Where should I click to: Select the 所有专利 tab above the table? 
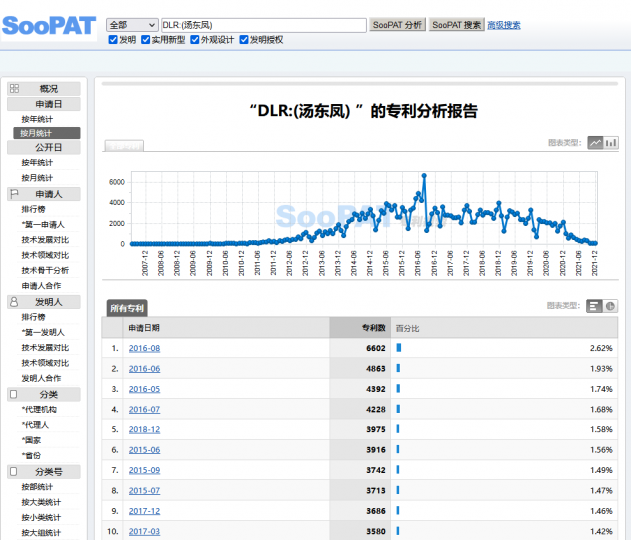(x=127, y=308)
